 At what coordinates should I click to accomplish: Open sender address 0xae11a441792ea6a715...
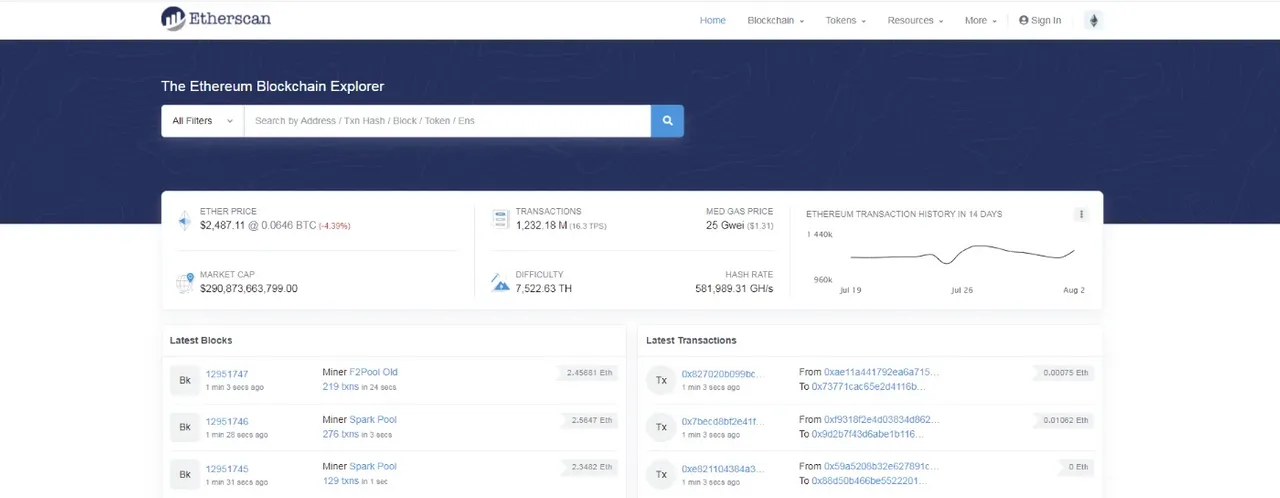[882, 372]
